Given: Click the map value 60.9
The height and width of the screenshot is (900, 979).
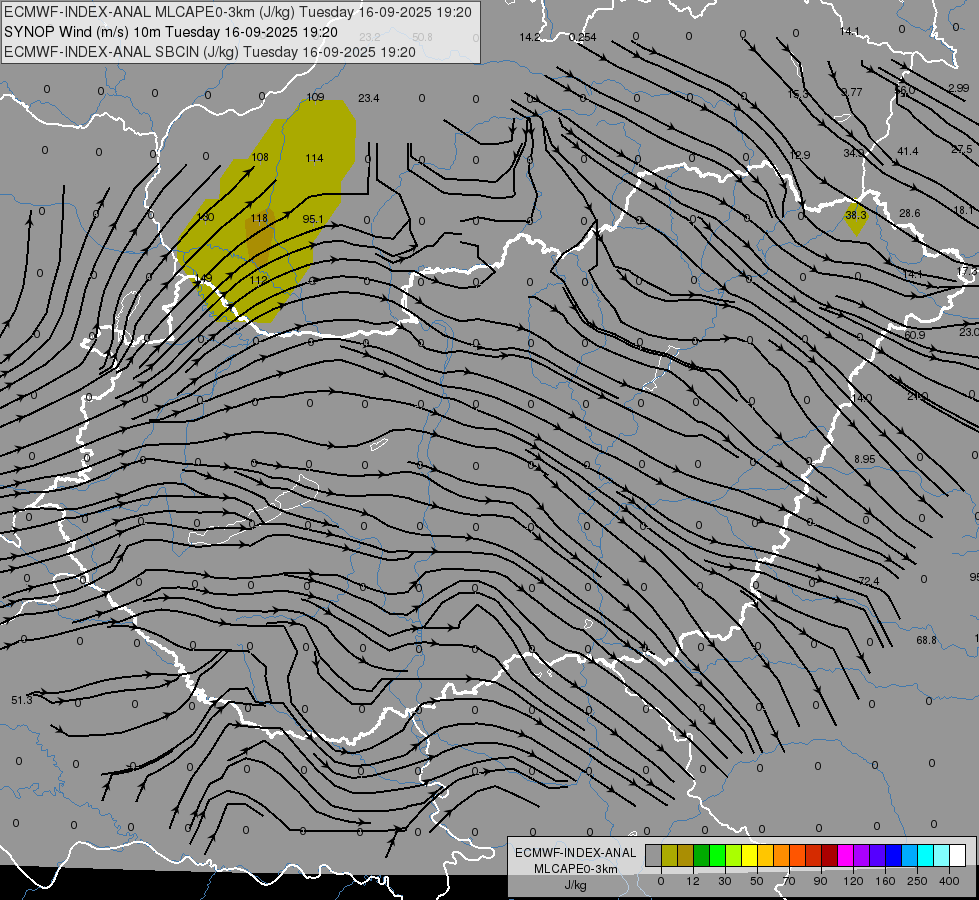Looking at the screenshot, I should click(x=914, y=335).
